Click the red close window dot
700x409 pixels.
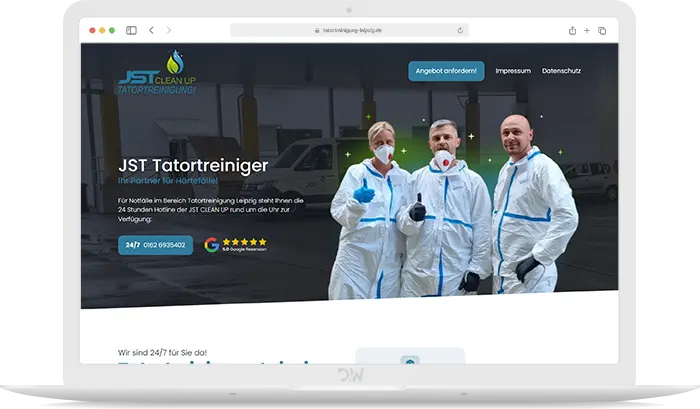click(x=92, y=30)
